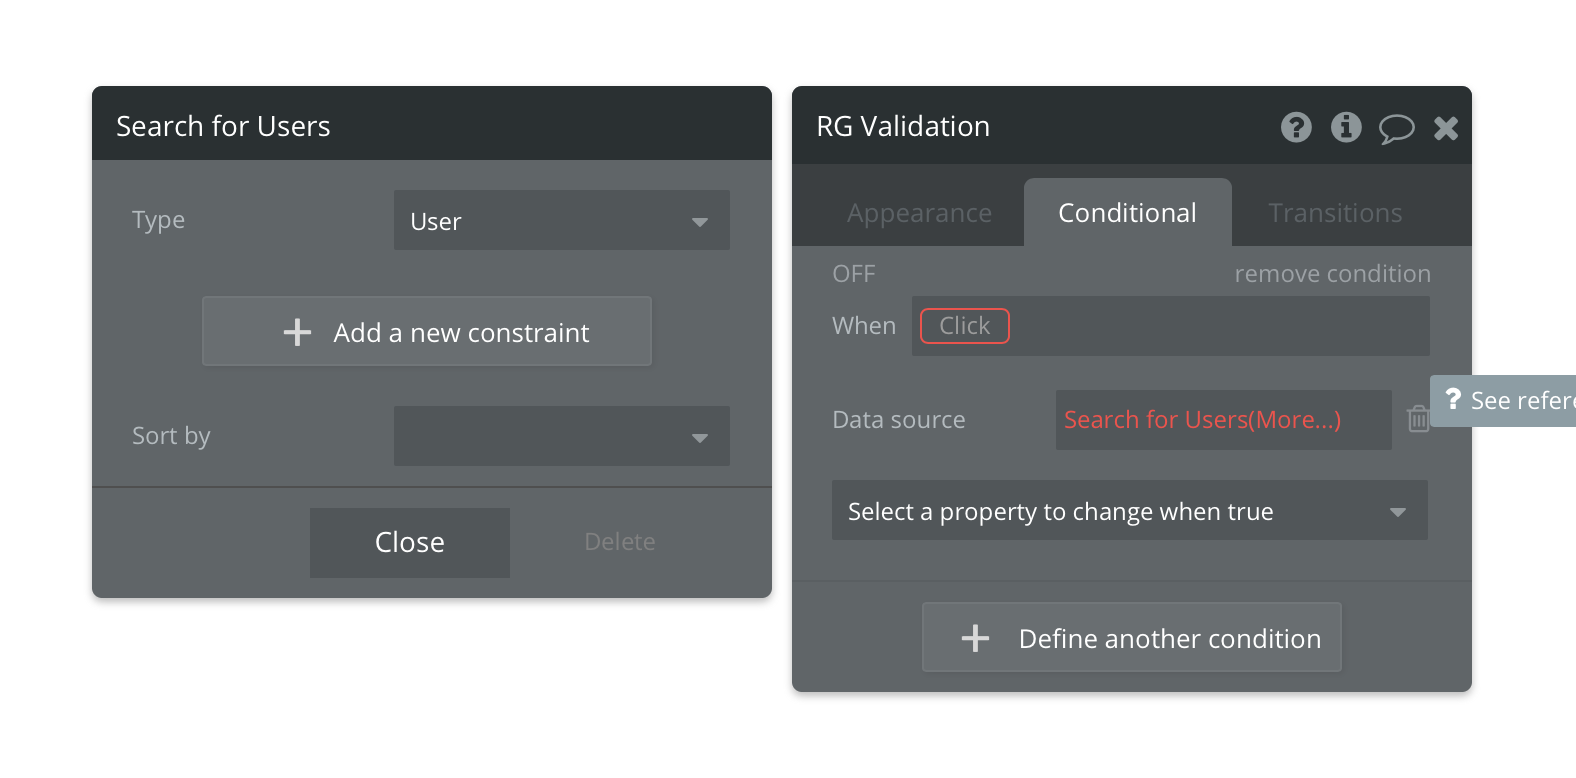Expand the Type dropdown showing User
Viewport: 1576px width, 778px height.
[x=561, y=221]
